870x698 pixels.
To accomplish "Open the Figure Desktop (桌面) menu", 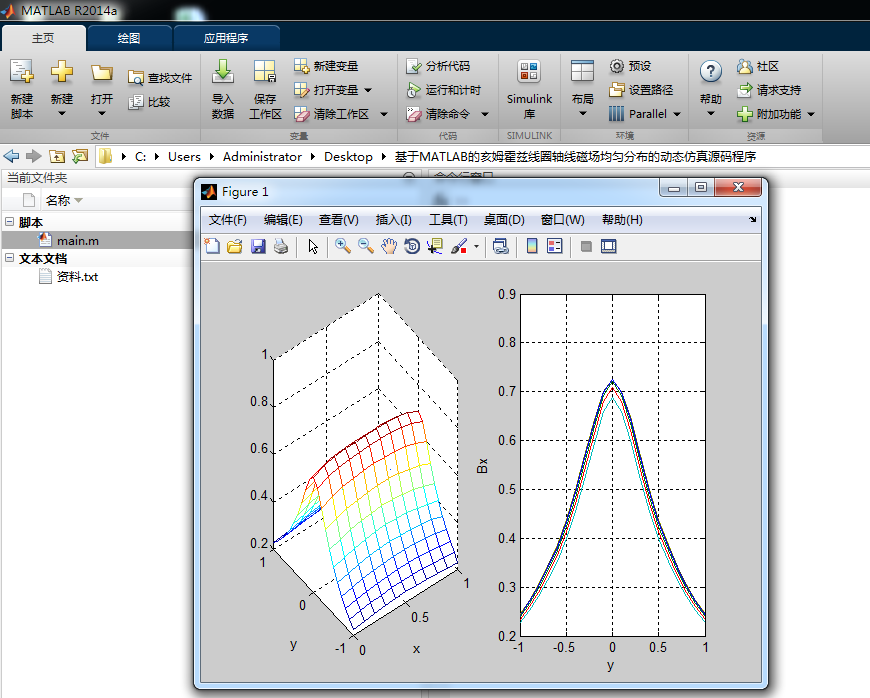I will (x=504, y=220).
